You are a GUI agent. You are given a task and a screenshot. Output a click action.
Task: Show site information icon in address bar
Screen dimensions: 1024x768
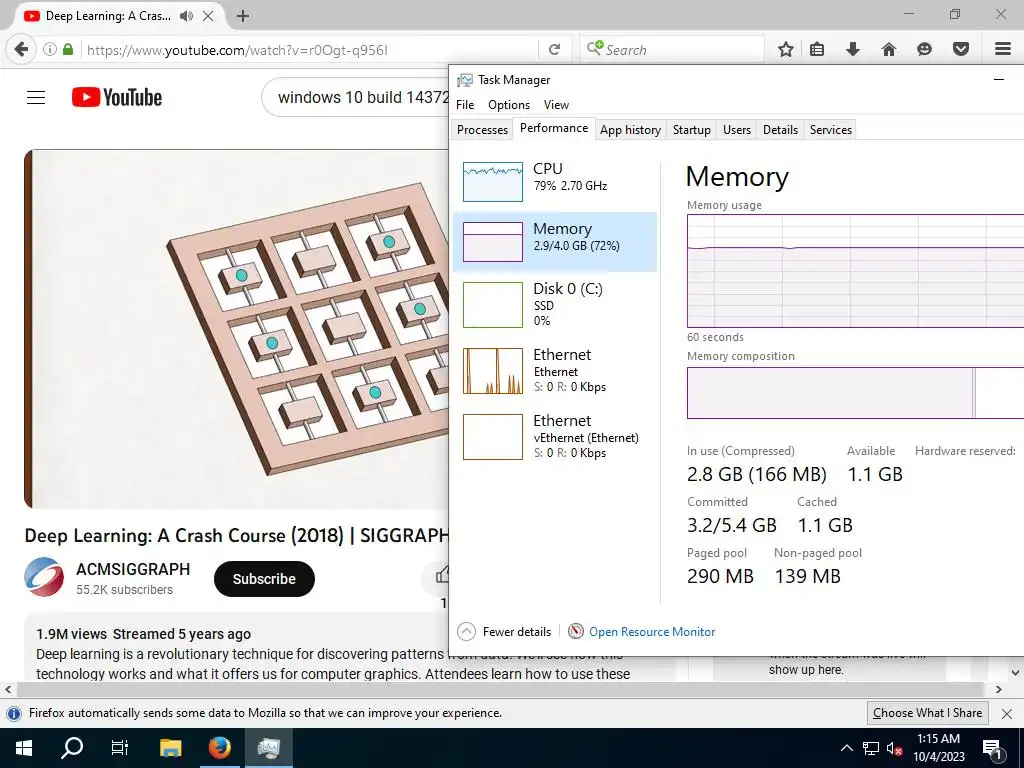tap(50, 49)
